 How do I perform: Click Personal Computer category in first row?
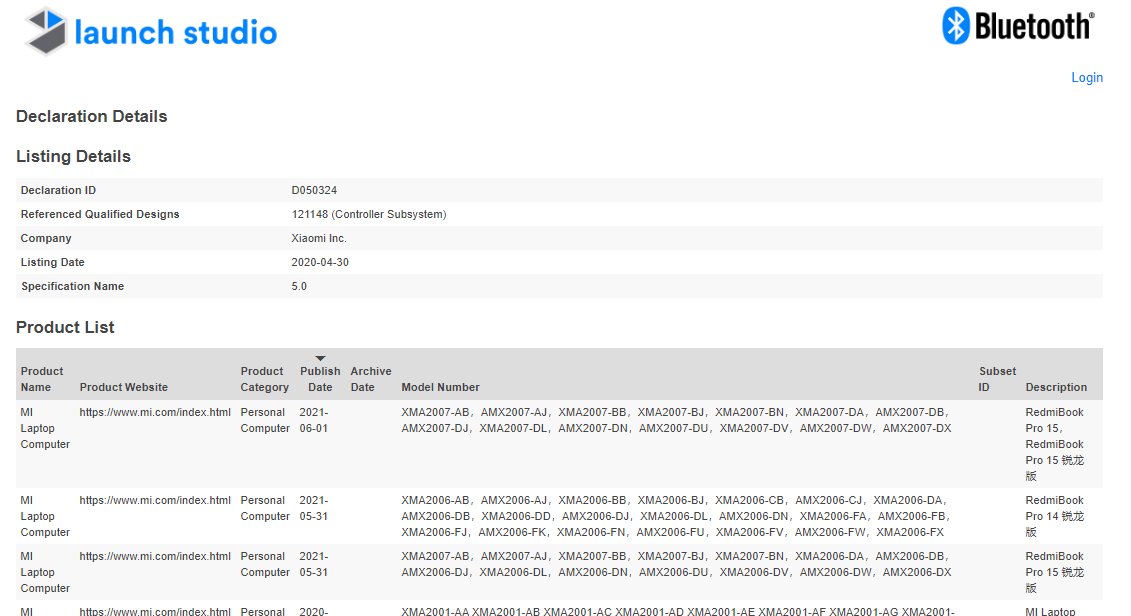[265, 420]
